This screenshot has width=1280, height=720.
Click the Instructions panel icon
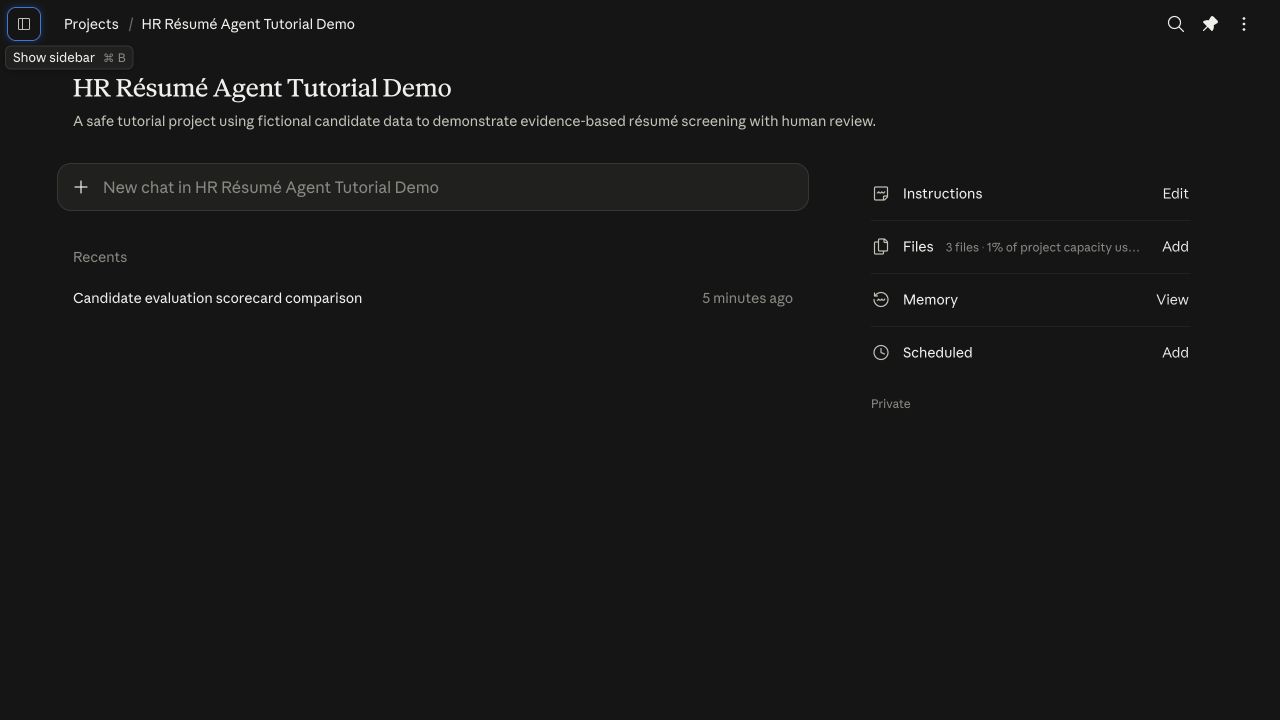pyautogui.click(x=881, y=194)
